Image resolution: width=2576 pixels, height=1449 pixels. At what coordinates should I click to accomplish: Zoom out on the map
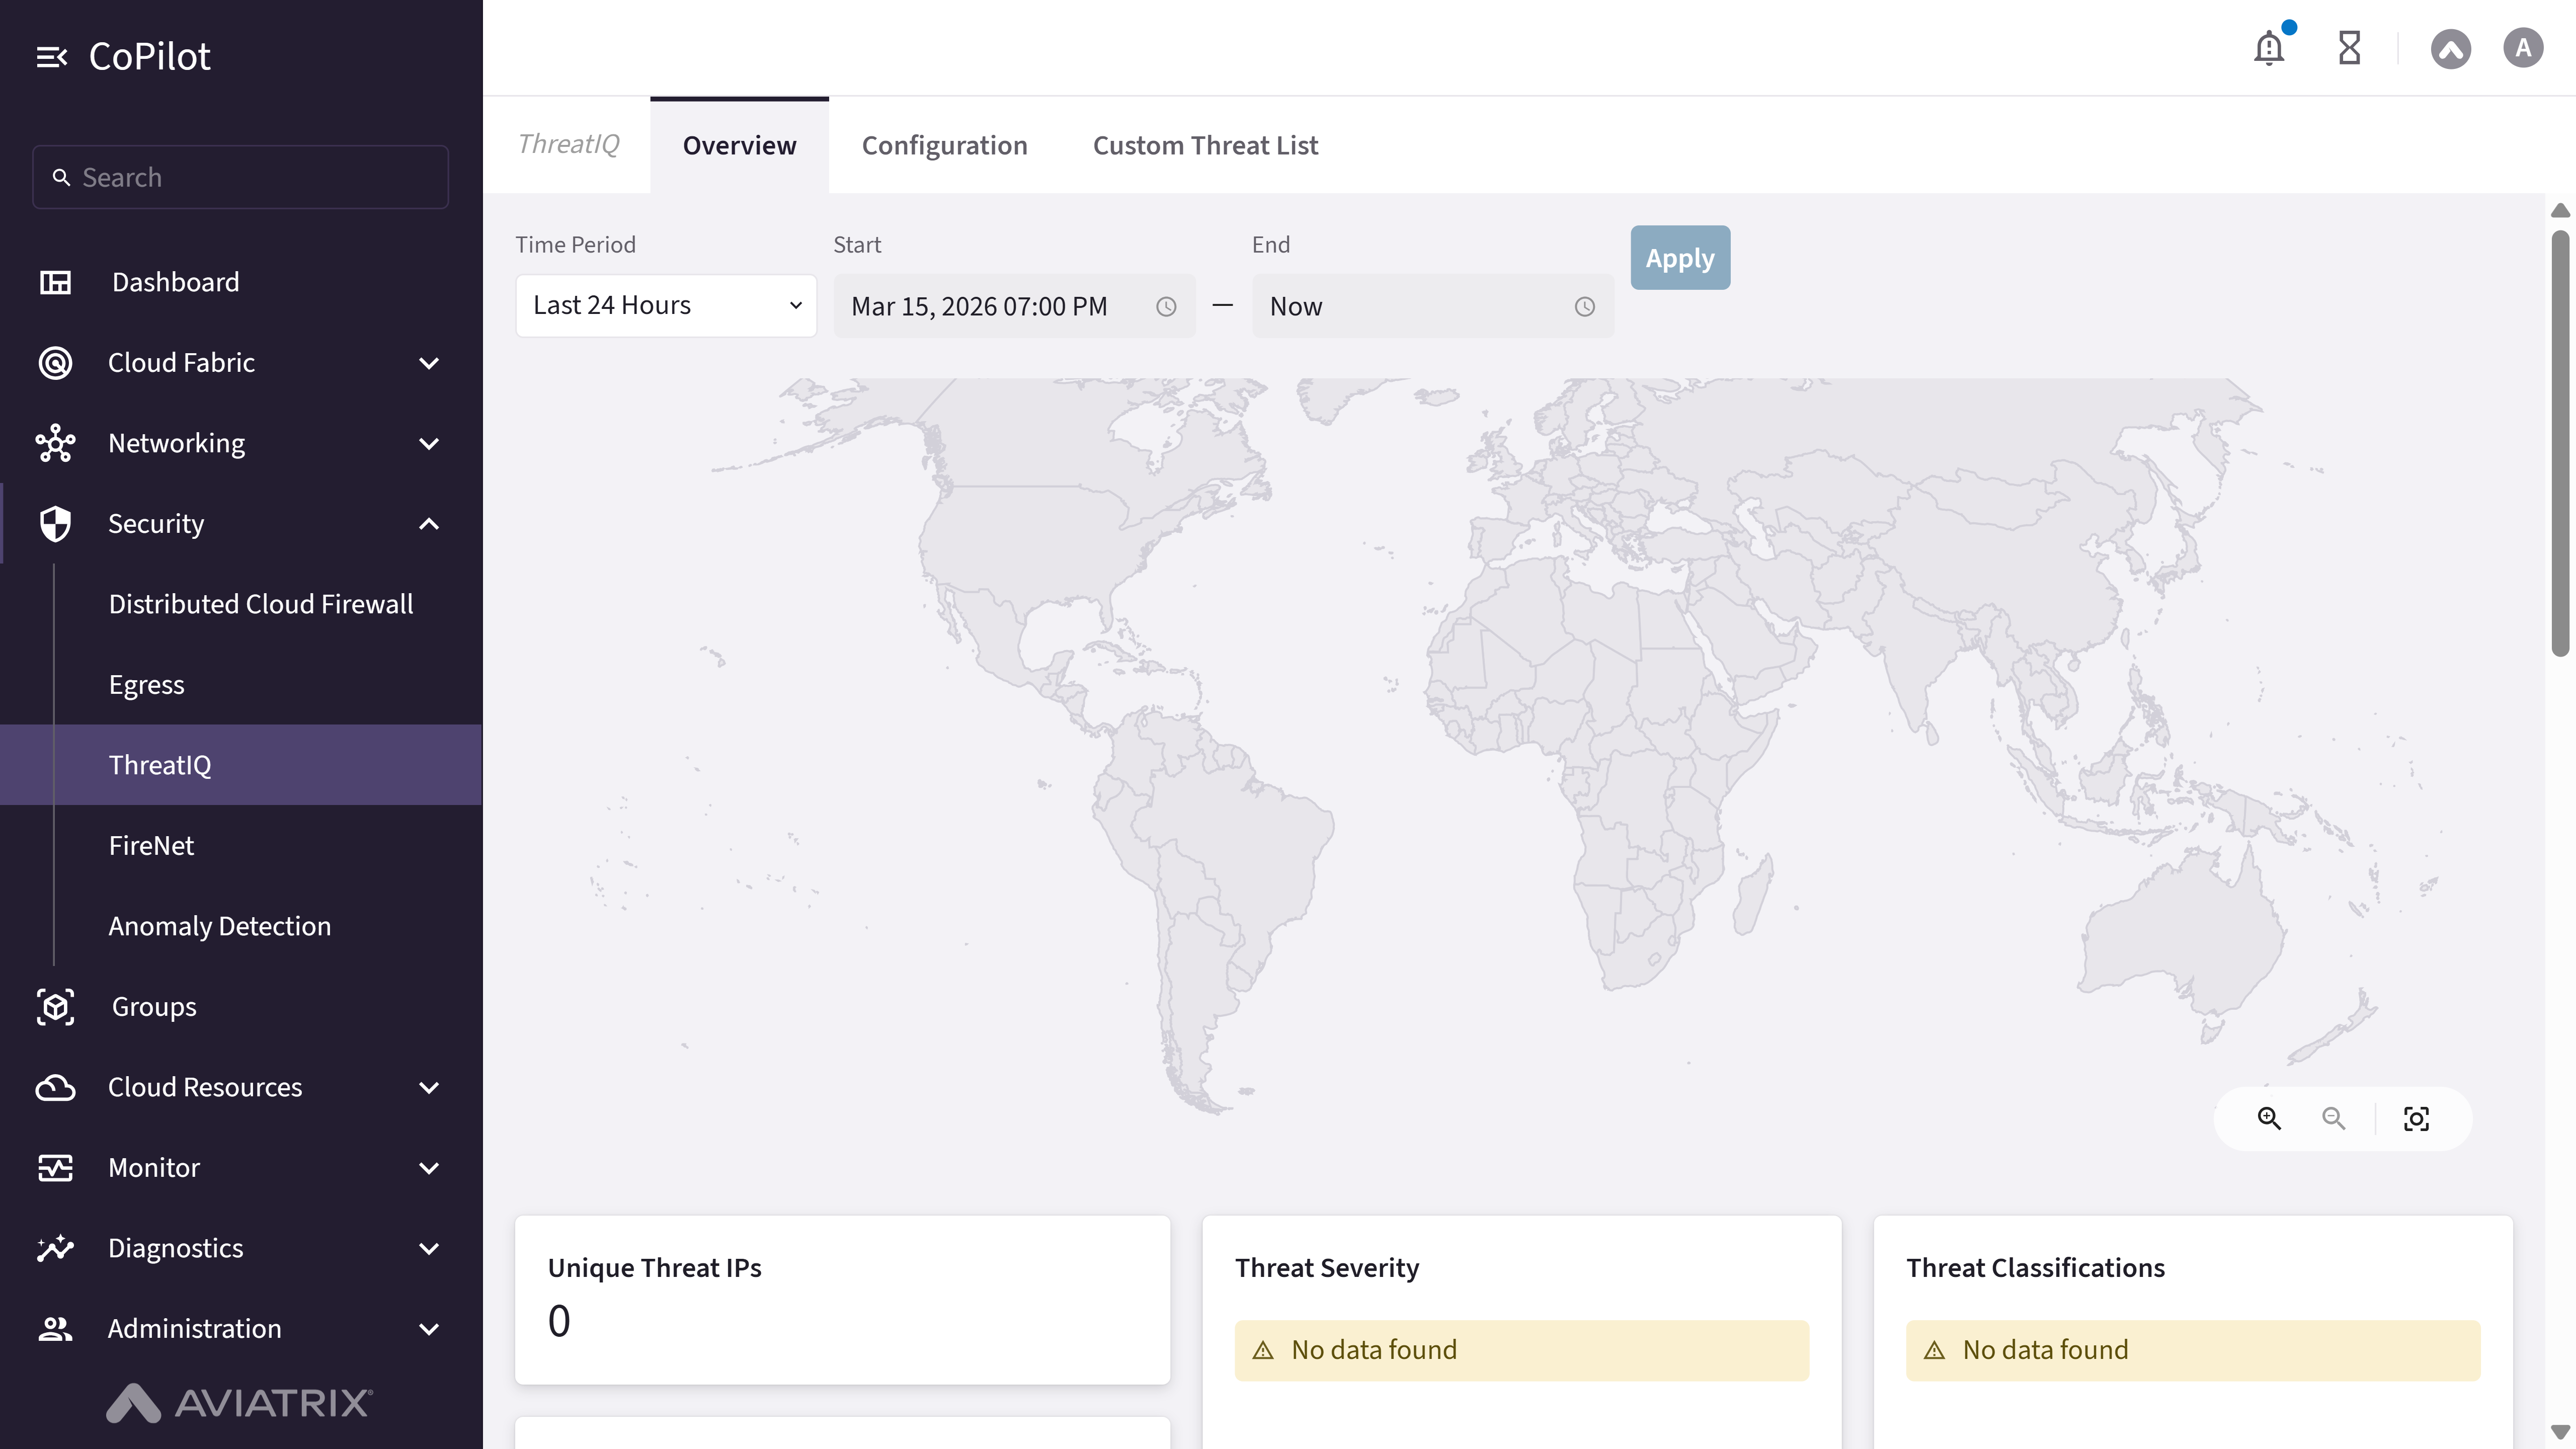tap(2333, 1118)
